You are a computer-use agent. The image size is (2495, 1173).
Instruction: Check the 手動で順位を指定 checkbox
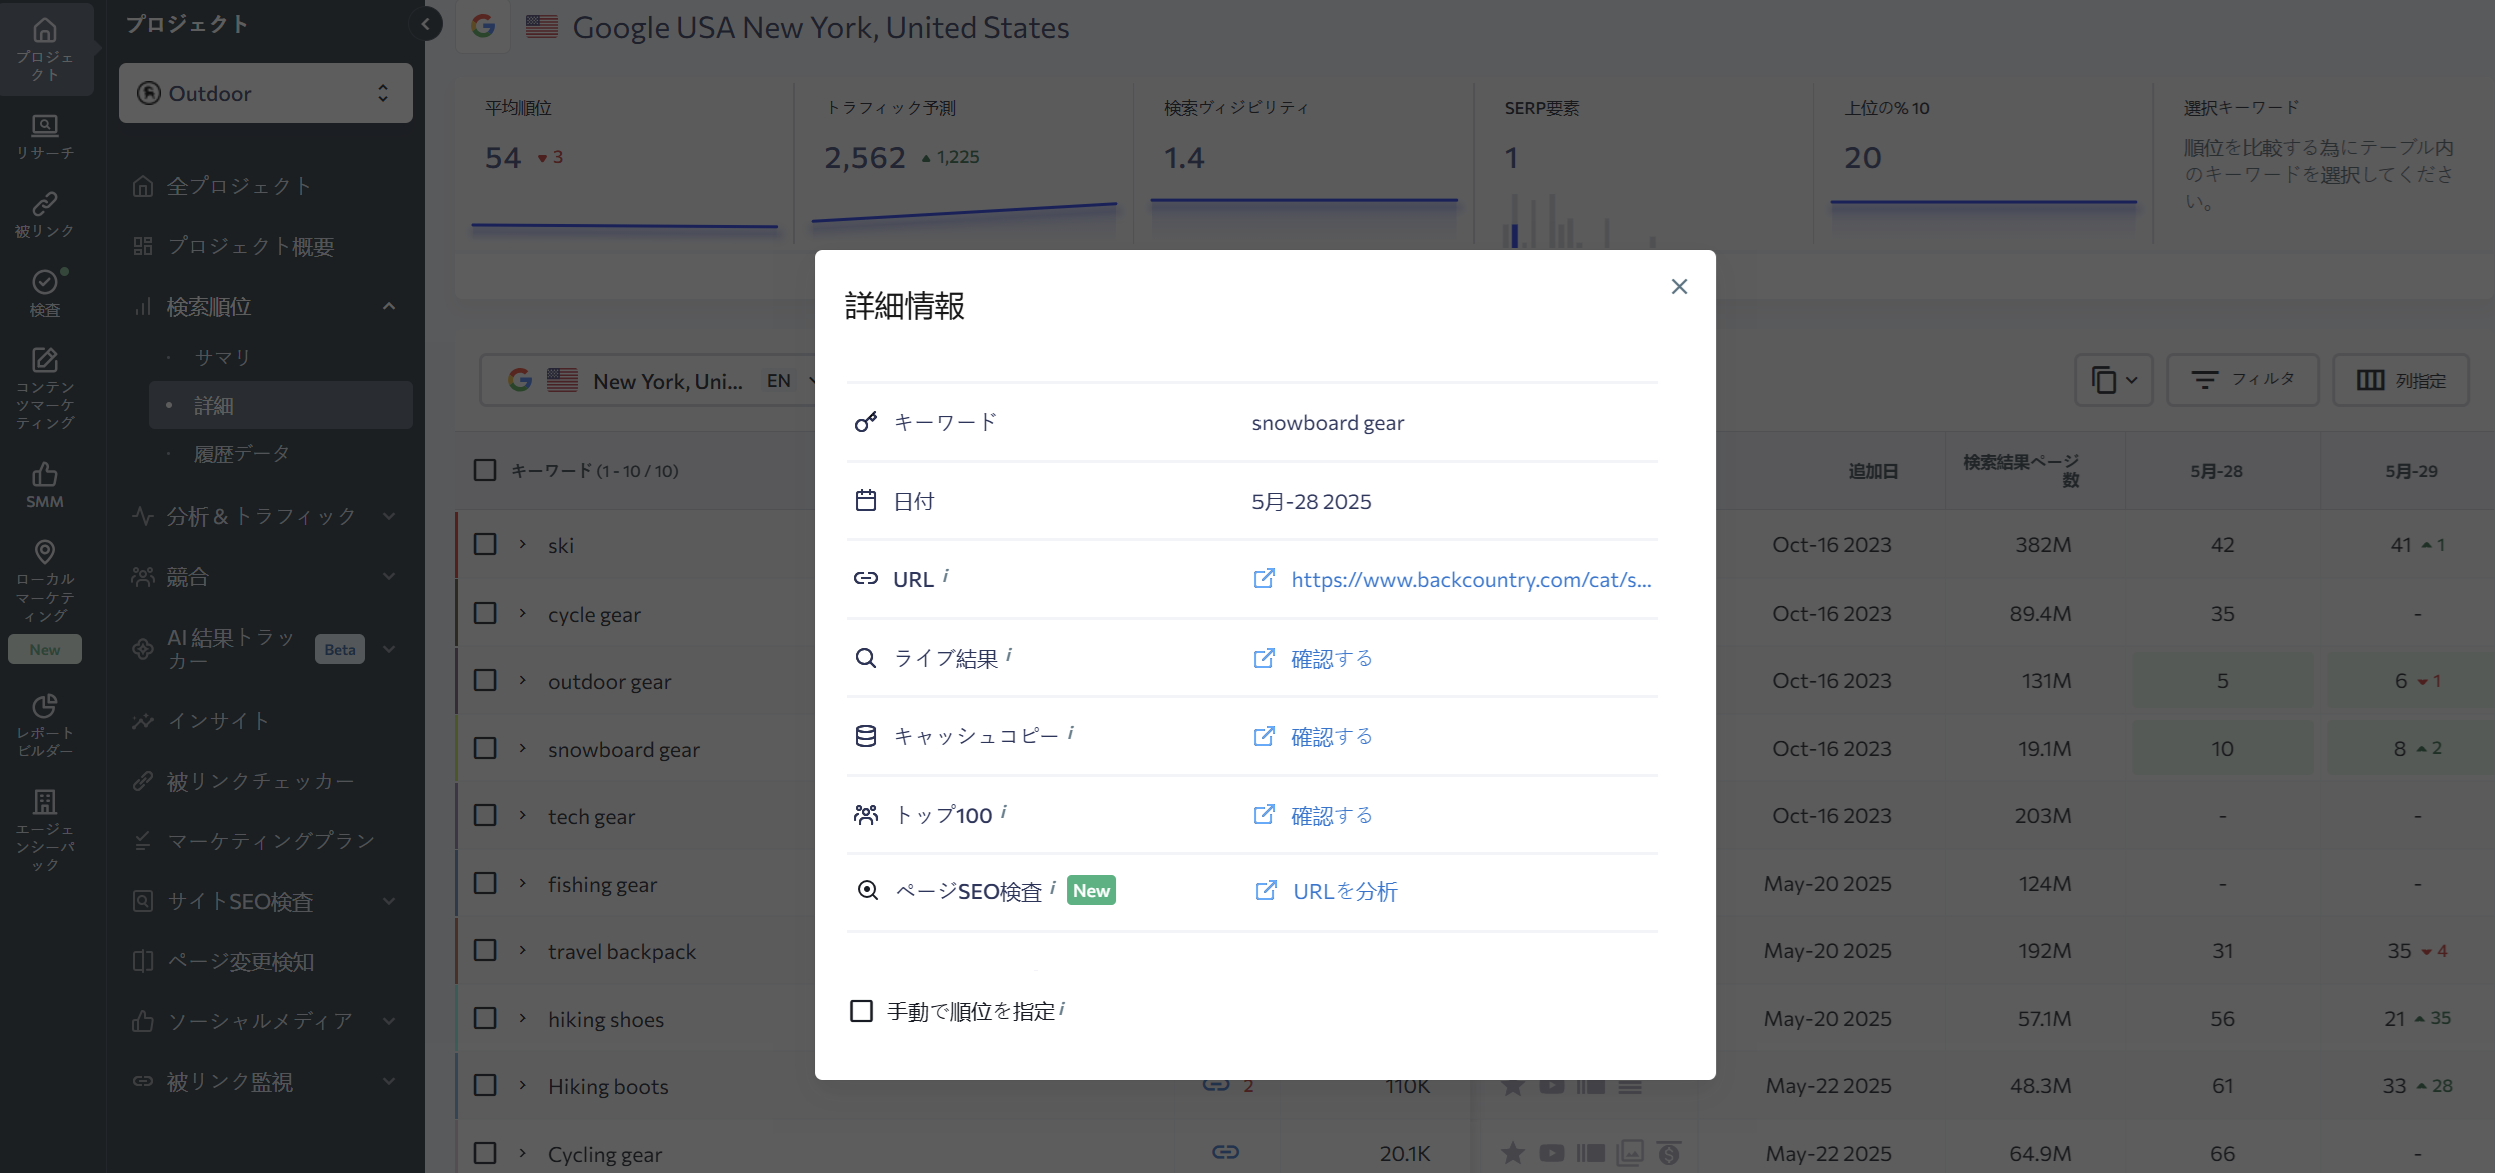tap(861, 1011)
